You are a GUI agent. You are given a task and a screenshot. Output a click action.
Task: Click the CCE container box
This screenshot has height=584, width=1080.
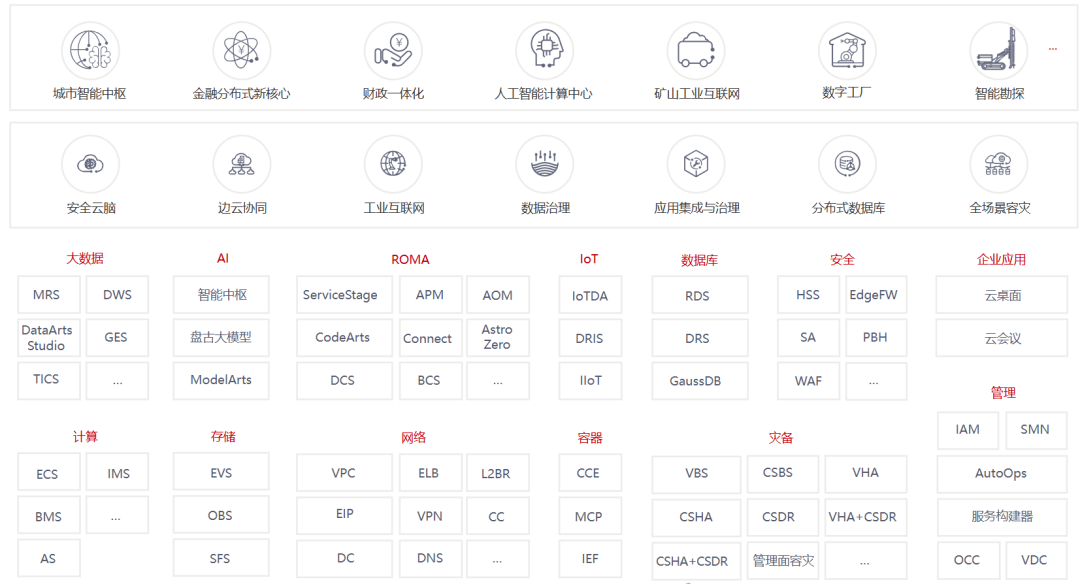pyautogui.click(x=590, y=472)
